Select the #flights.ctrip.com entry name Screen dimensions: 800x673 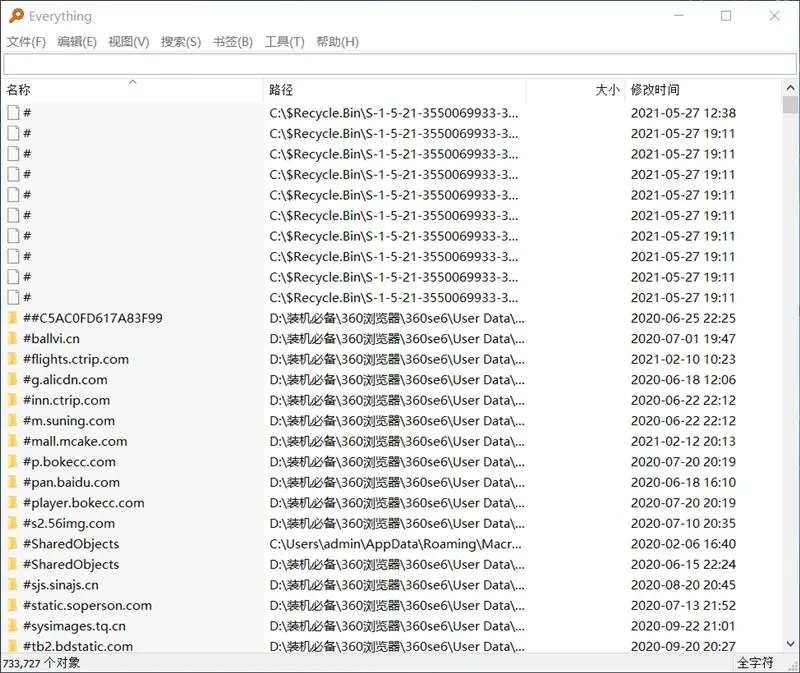click(76, 359)
